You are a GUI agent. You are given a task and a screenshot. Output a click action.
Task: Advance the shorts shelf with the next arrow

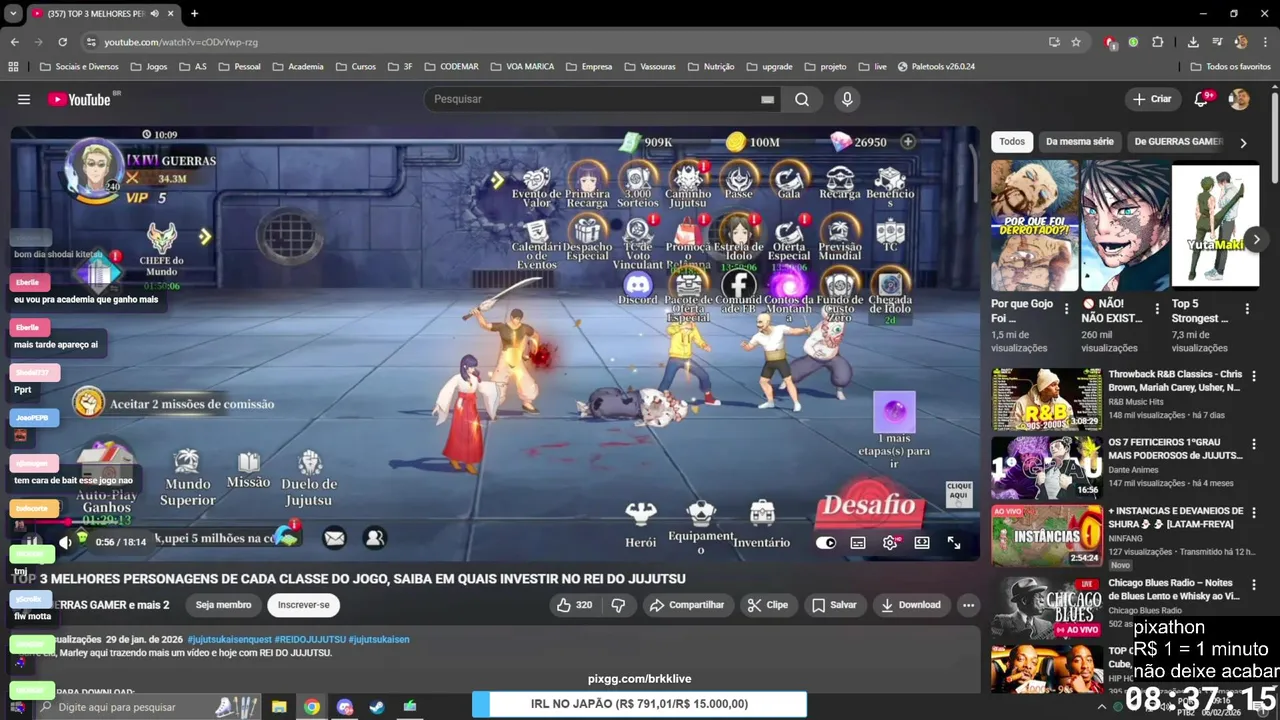pos(1256,239)
